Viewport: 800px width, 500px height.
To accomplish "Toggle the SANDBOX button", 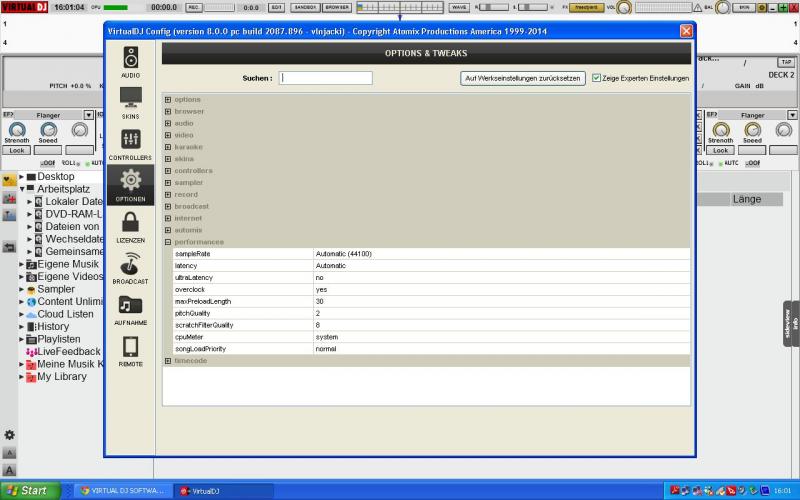I will tap(305, 8).
